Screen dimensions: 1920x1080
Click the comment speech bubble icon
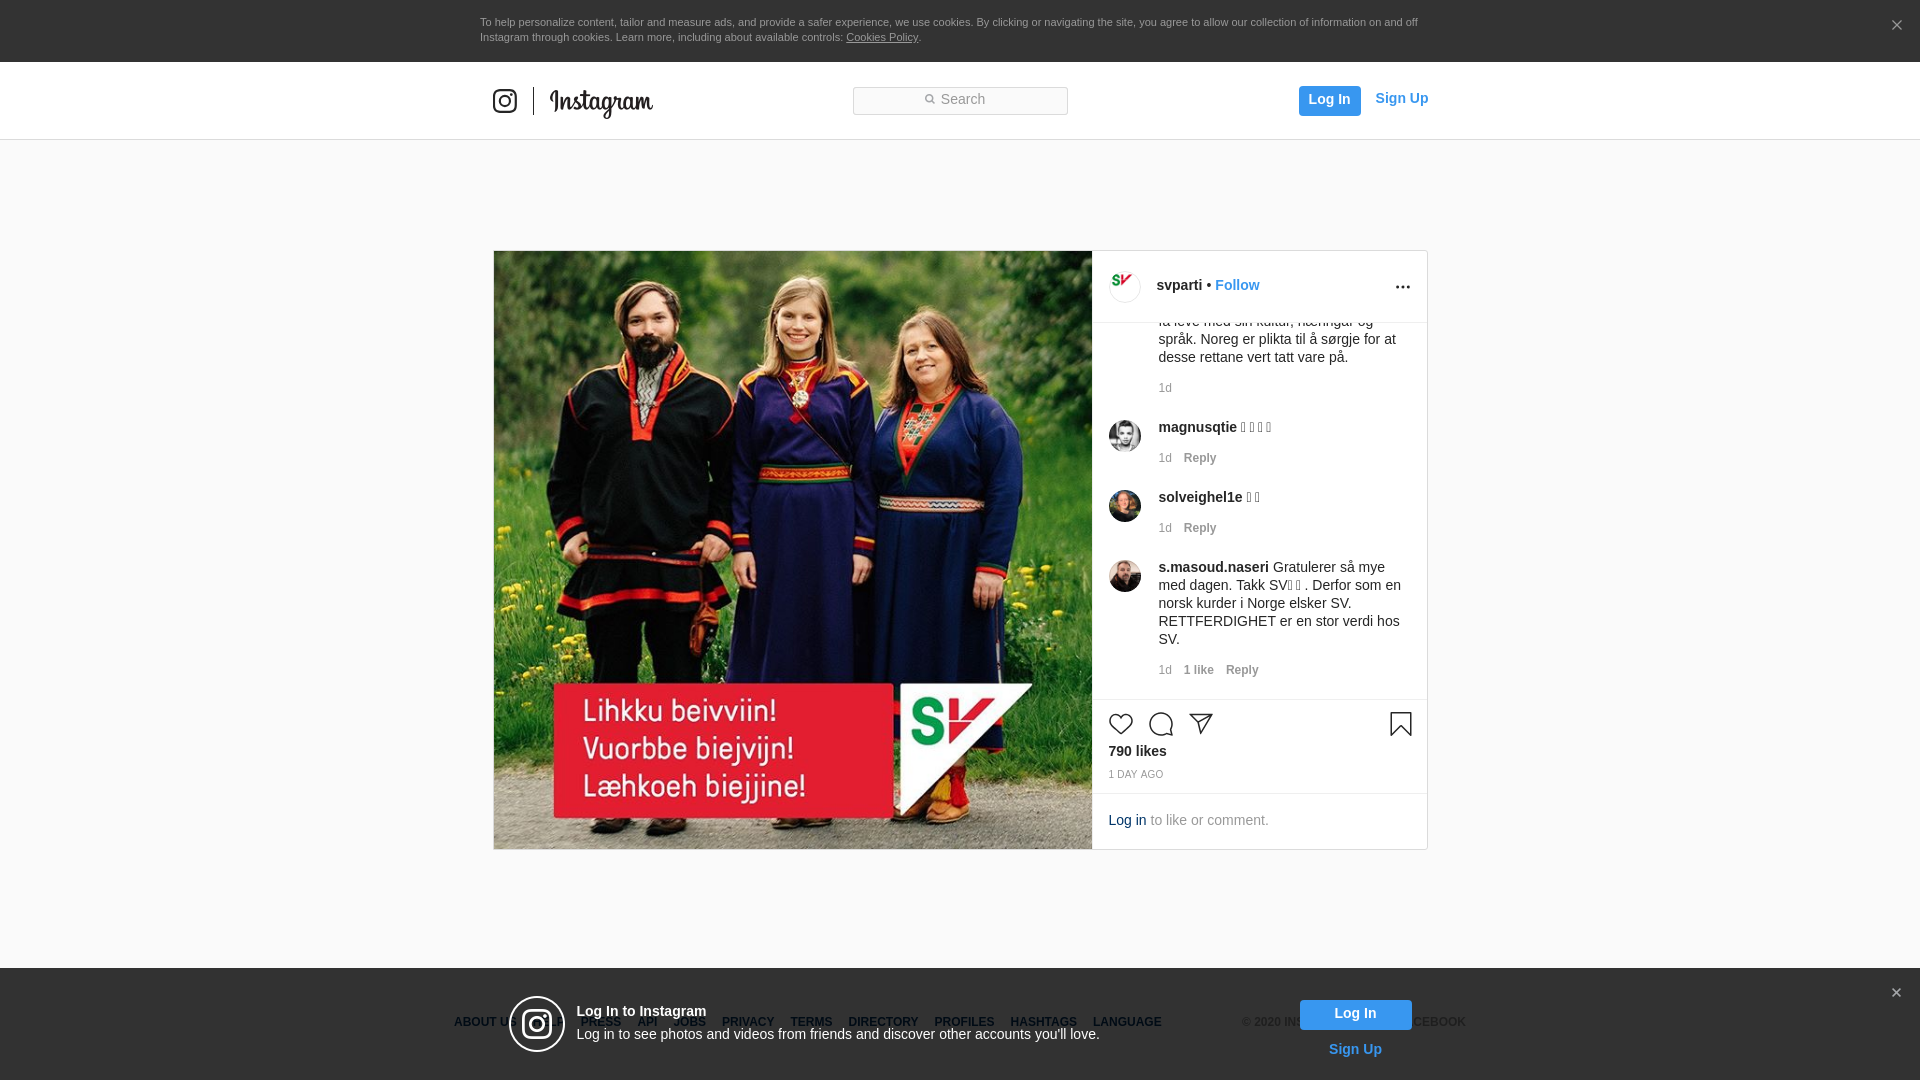(x=1161, y=724)
